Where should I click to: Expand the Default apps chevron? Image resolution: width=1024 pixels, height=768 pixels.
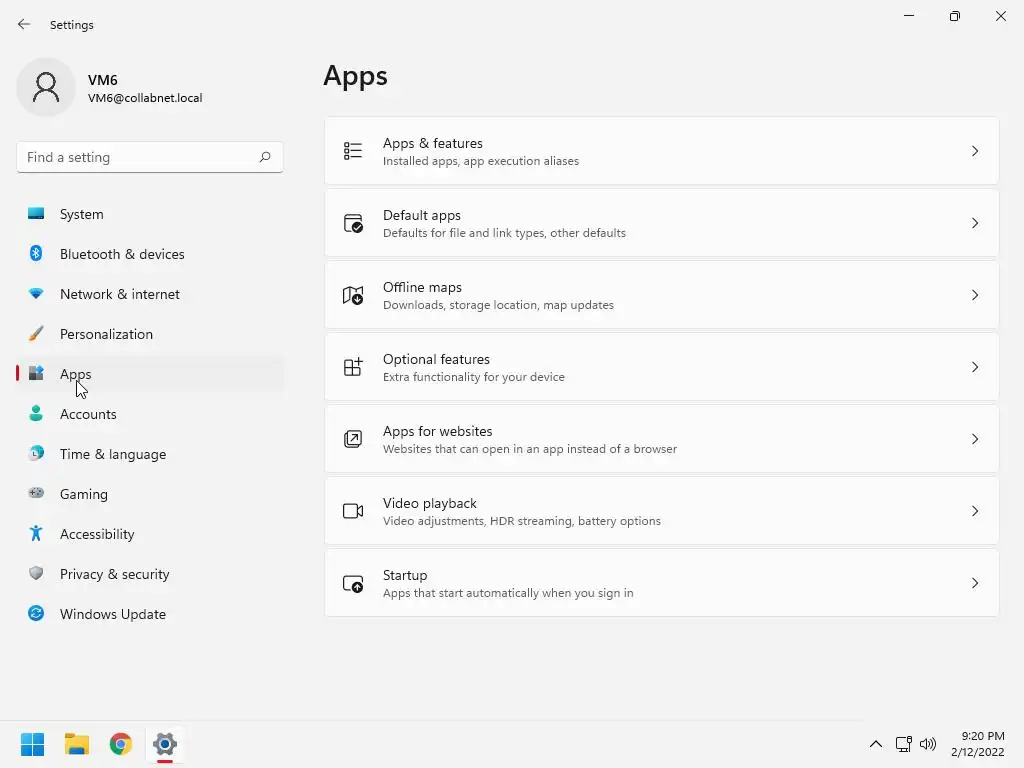[975, 223]
